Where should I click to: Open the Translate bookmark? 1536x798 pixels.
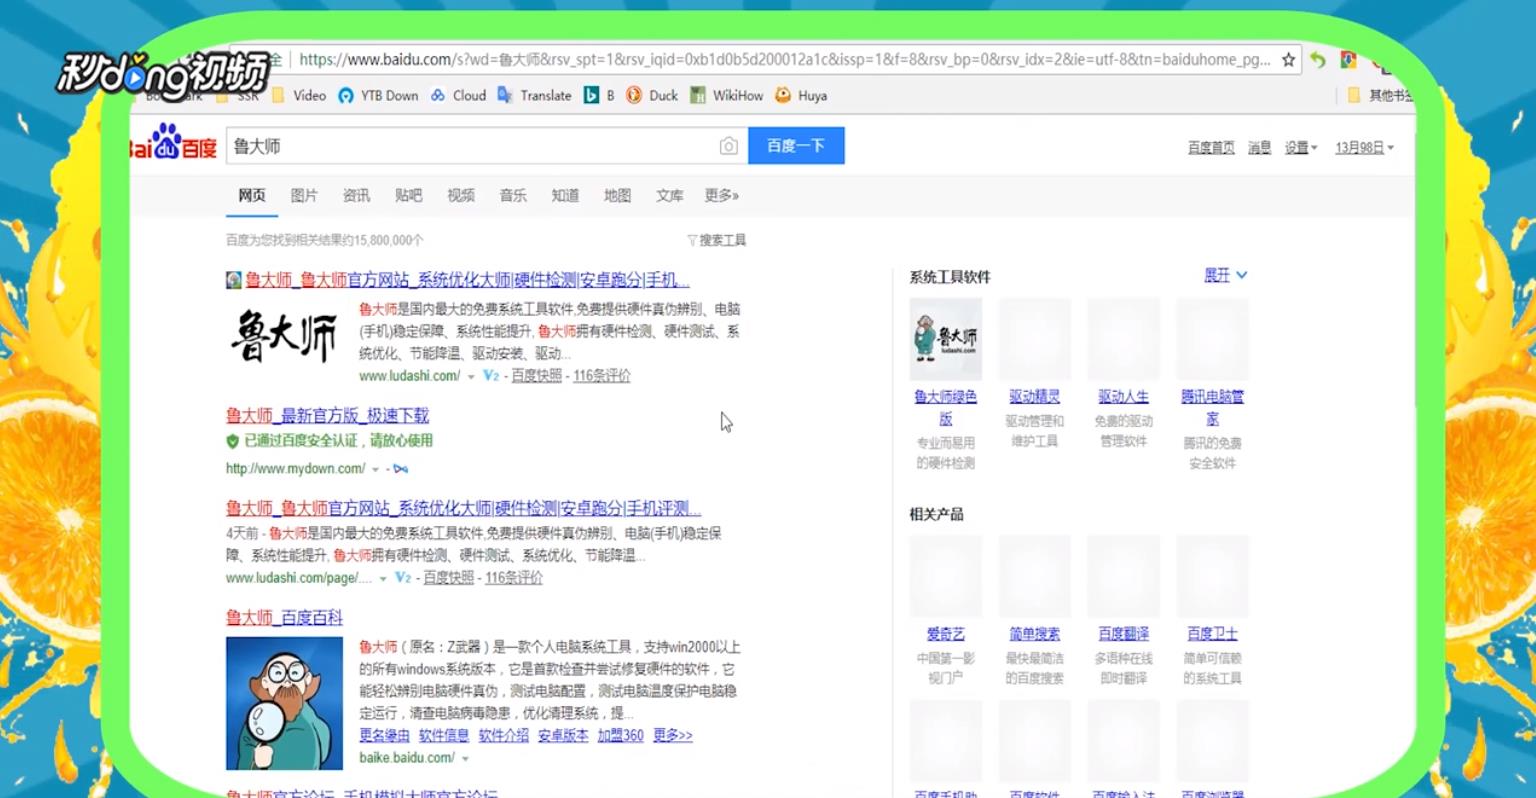pos(534,96)
